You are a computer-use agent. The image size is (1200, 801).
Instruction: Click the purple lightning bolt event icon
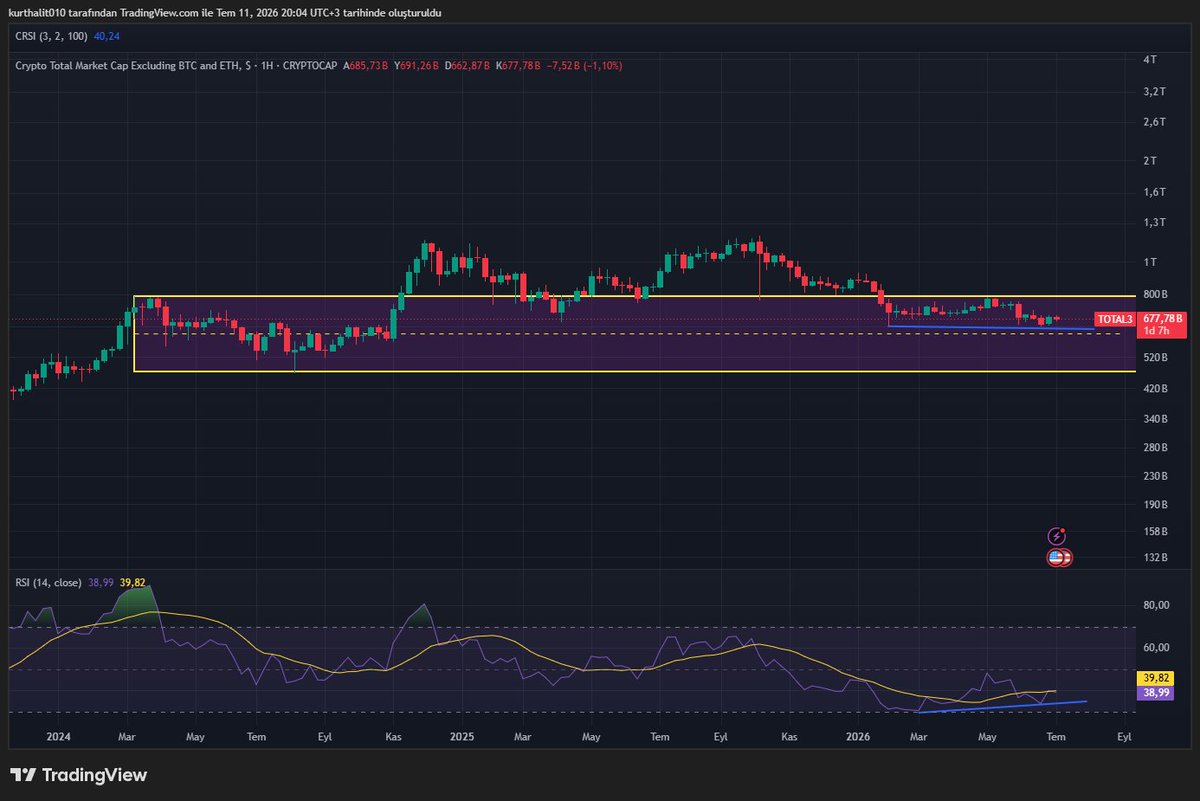click(1056, 536)
